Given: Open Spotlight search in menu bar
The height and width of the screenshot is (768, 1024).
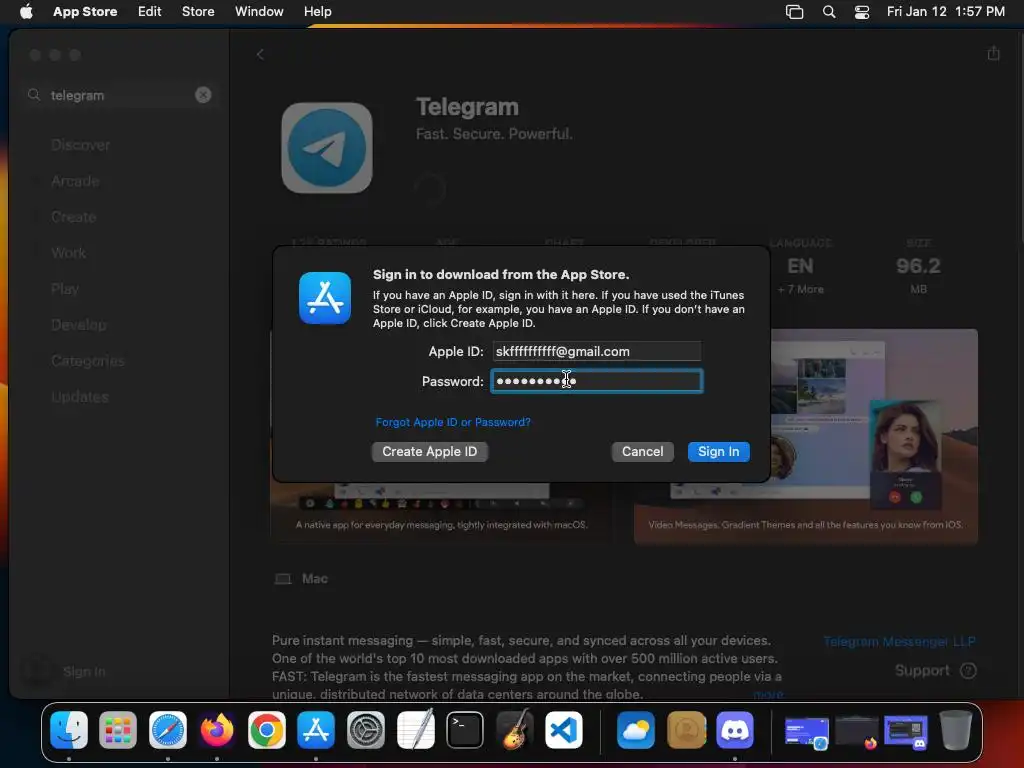Looking at the screenshot, I should [x=829, y=12].
